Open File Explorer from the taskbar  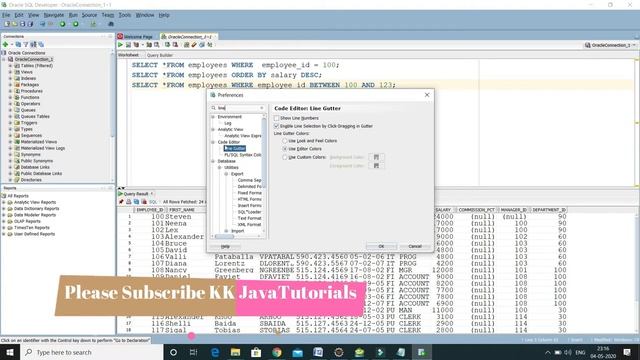coord(236,352)
